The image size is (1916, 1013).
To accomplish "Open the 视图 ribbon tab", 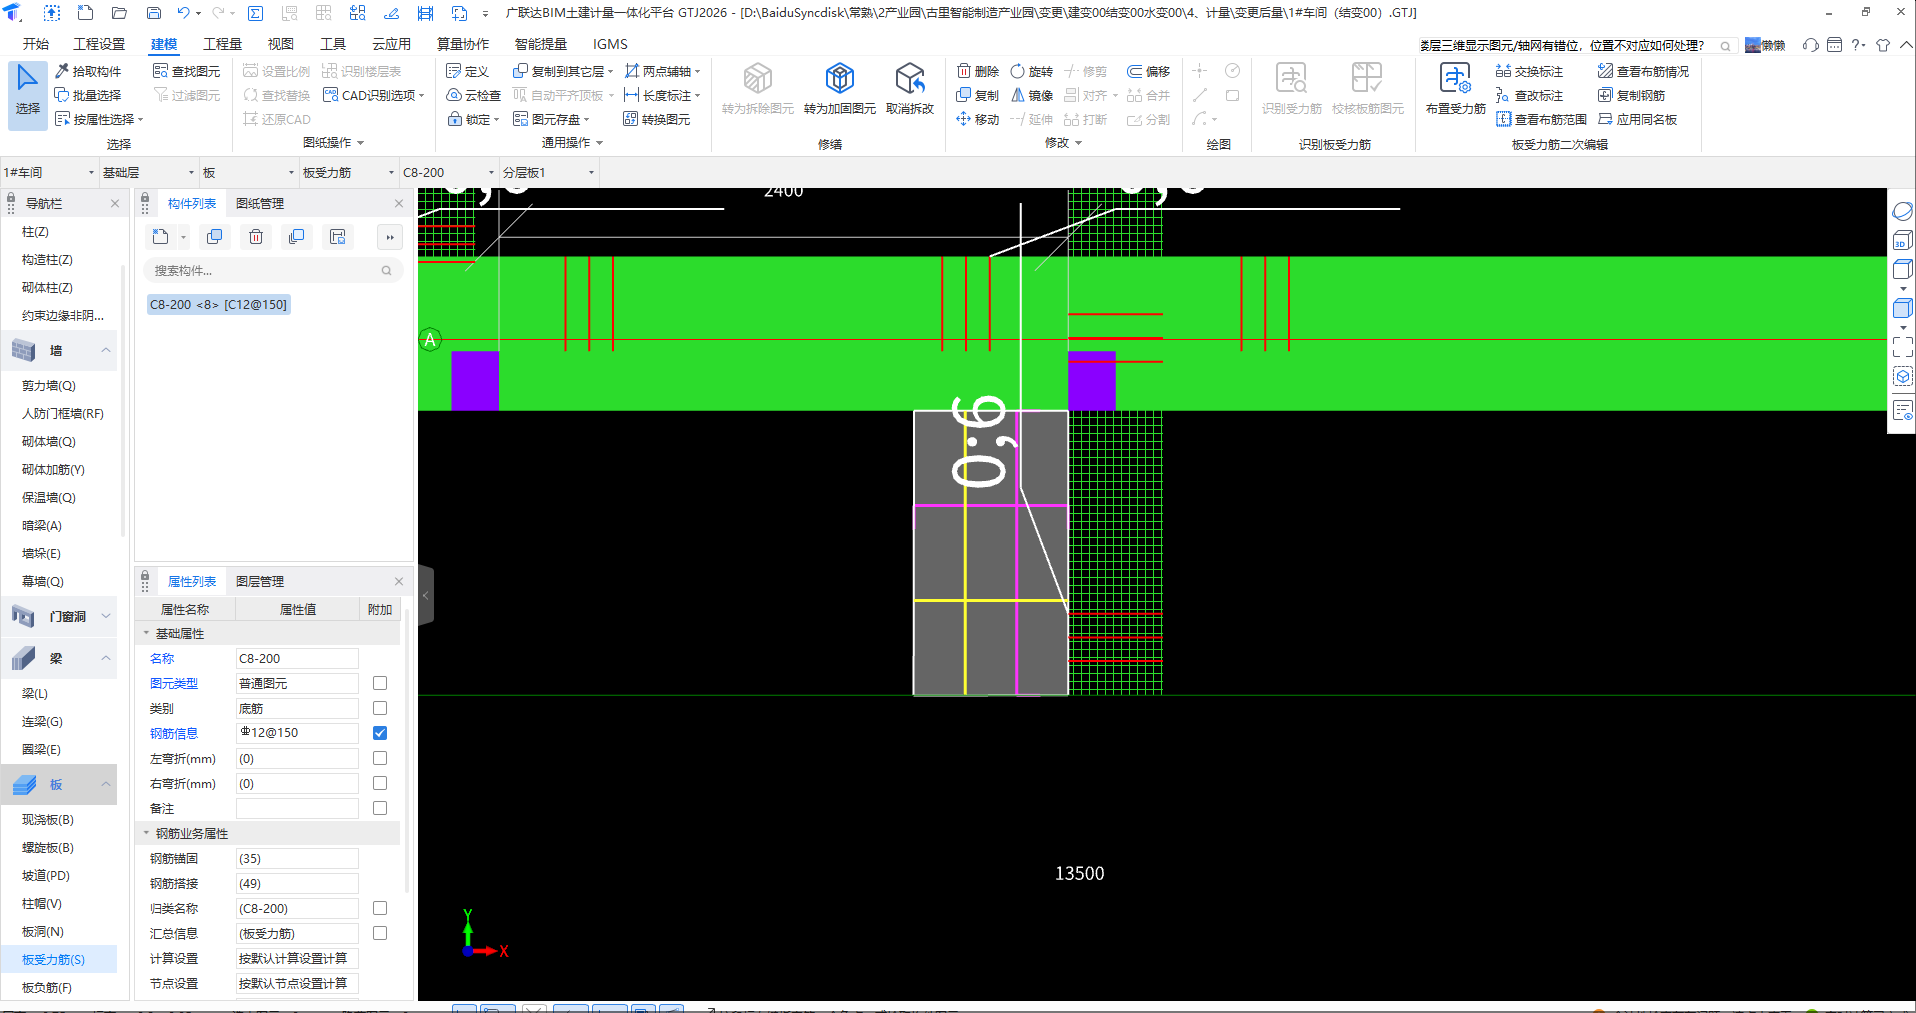I will 280,44.
